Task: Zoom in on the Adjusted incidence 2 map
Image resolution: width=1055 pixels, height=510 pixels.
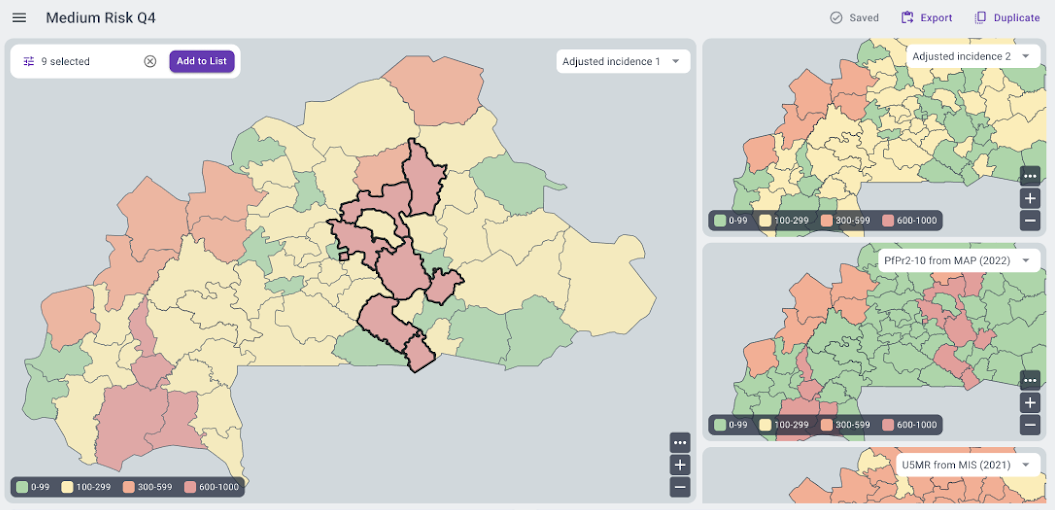Action: click(1030, 198)
